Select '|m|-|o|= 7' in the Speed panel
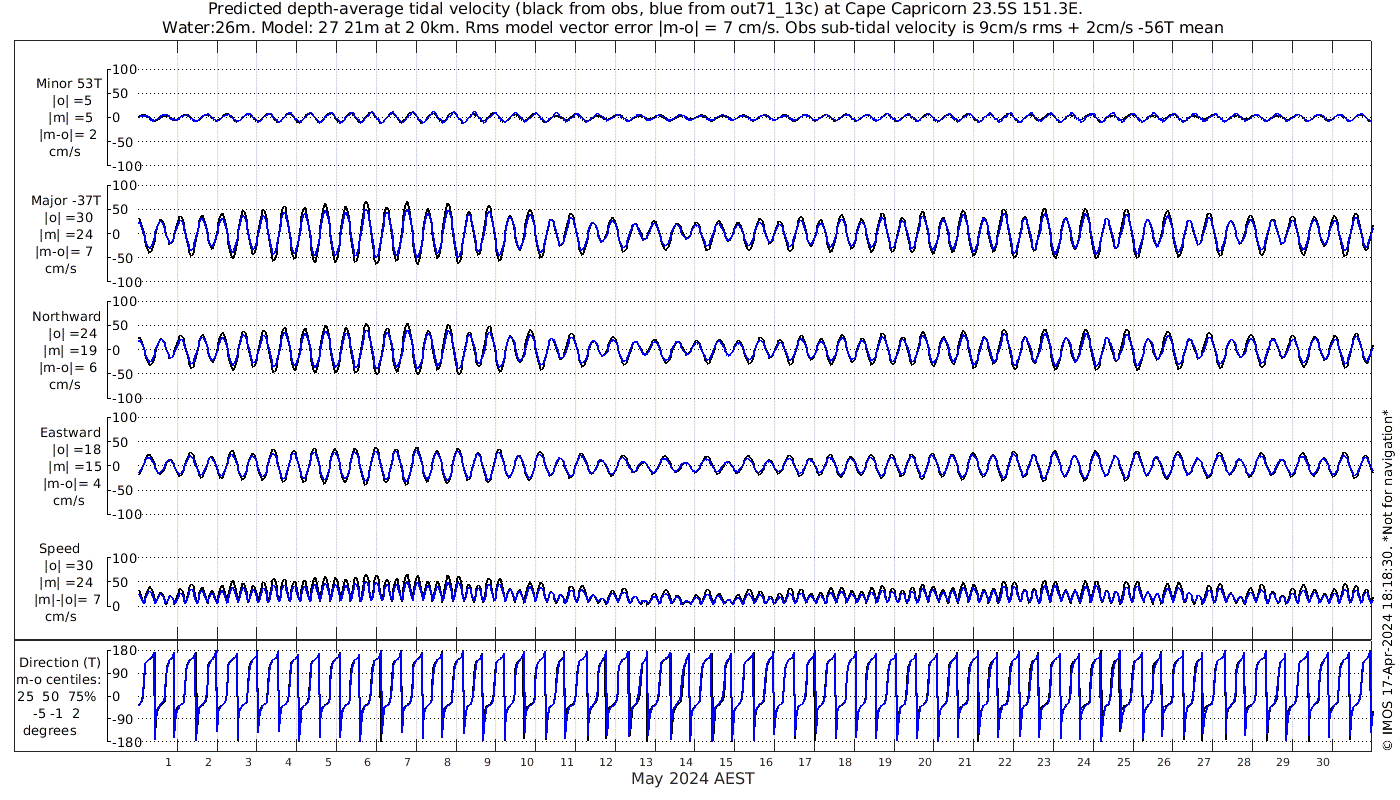Viewport: 1400px width, 800px height. pos(69,600)
